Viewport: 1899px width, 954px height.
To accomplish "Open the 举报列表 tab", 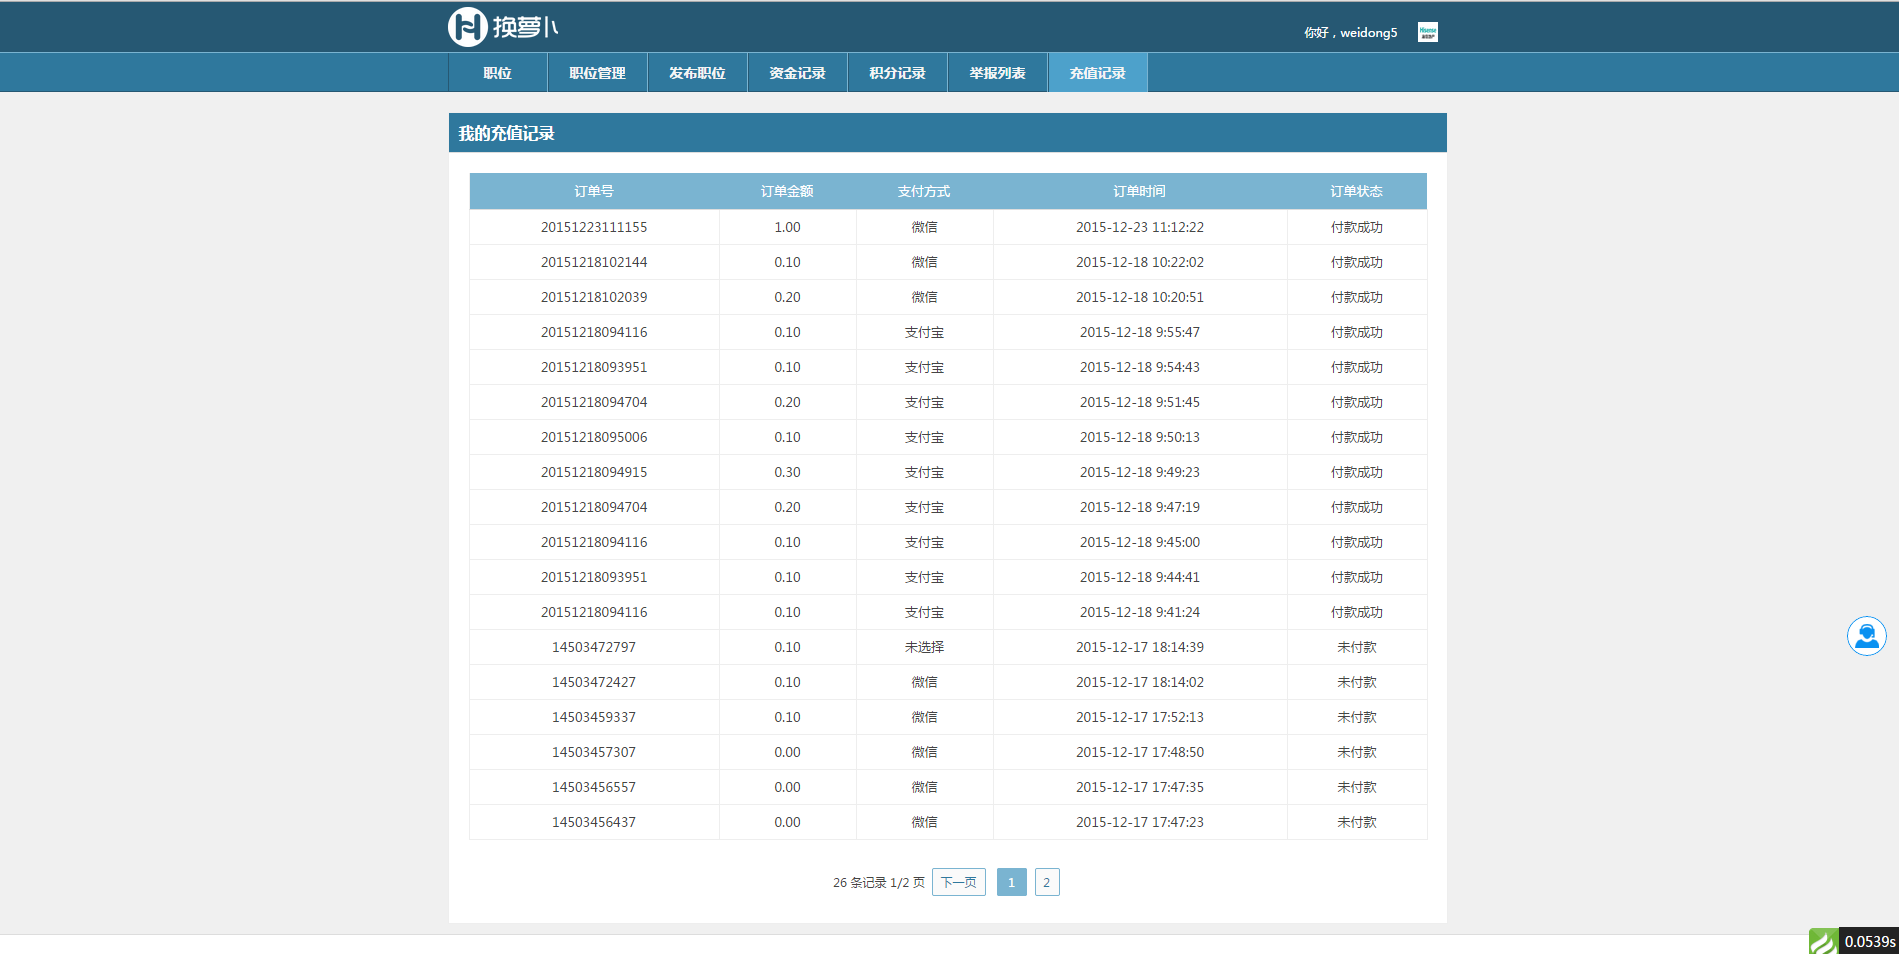I will [x=997, y=73].
